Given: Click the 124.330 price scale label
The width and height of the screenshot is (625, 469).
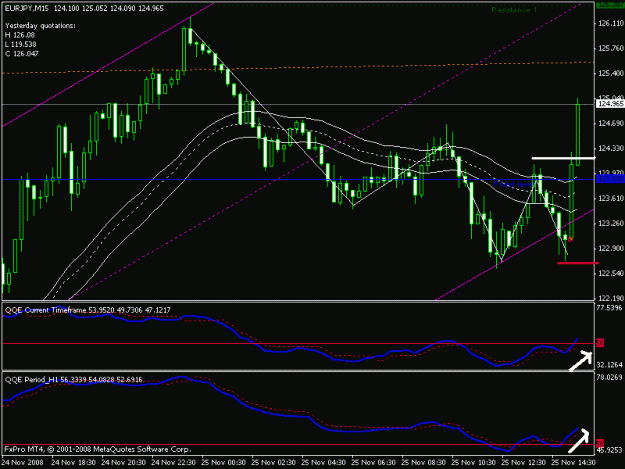Looking at the screenshot, I should click(x=611, y=149).
